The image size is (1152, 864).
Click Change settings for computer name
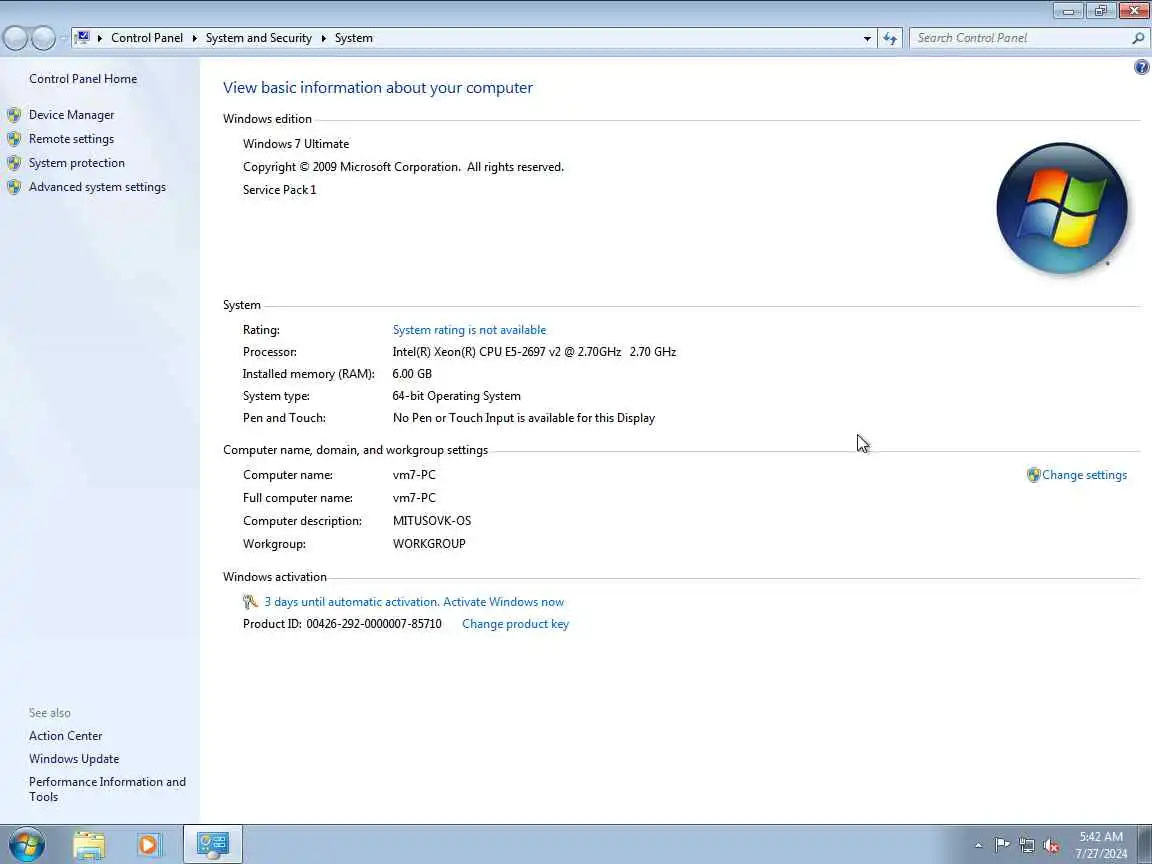1084,475
